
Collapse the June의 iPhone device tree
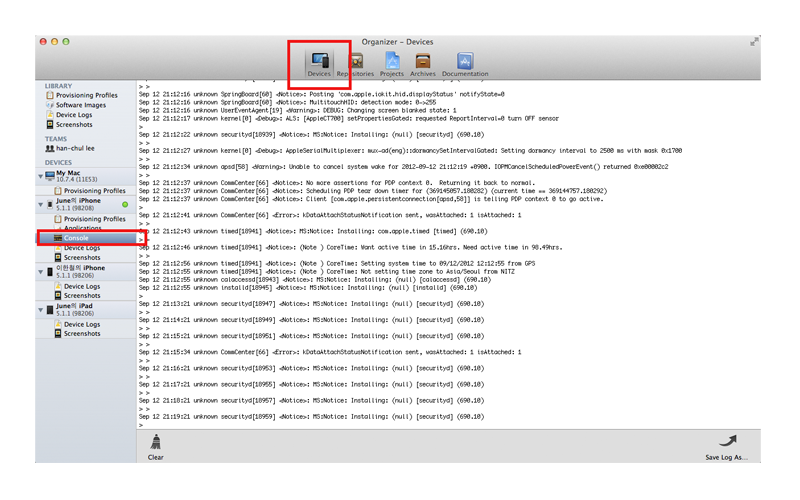(x=40, y=205)
